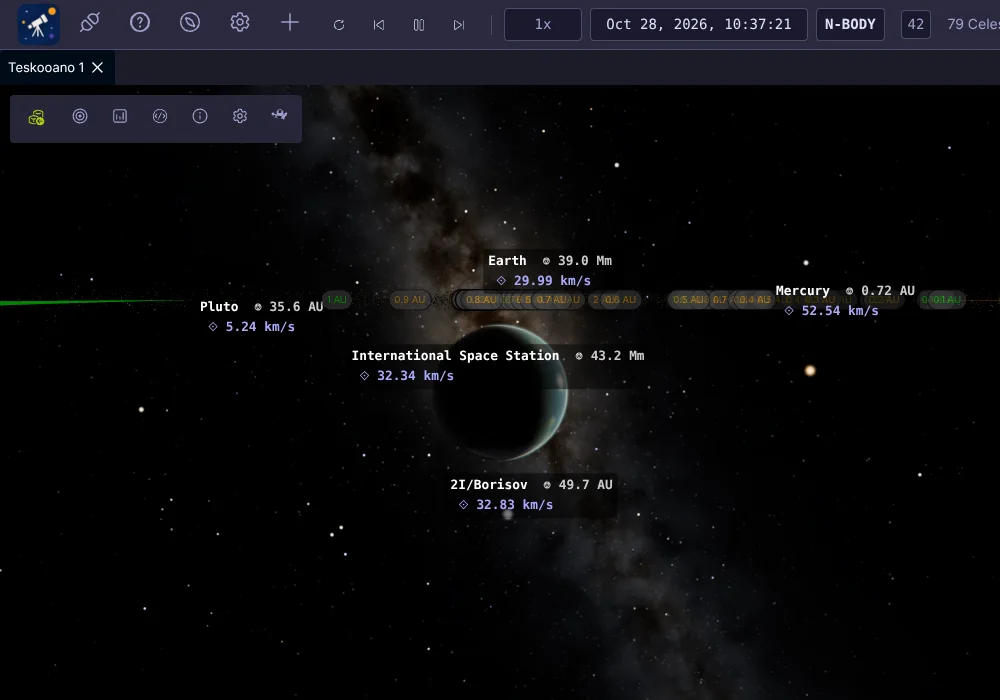Open the help question mark icon
This screenshot has height=700, width=1000.
coord(140,23)
